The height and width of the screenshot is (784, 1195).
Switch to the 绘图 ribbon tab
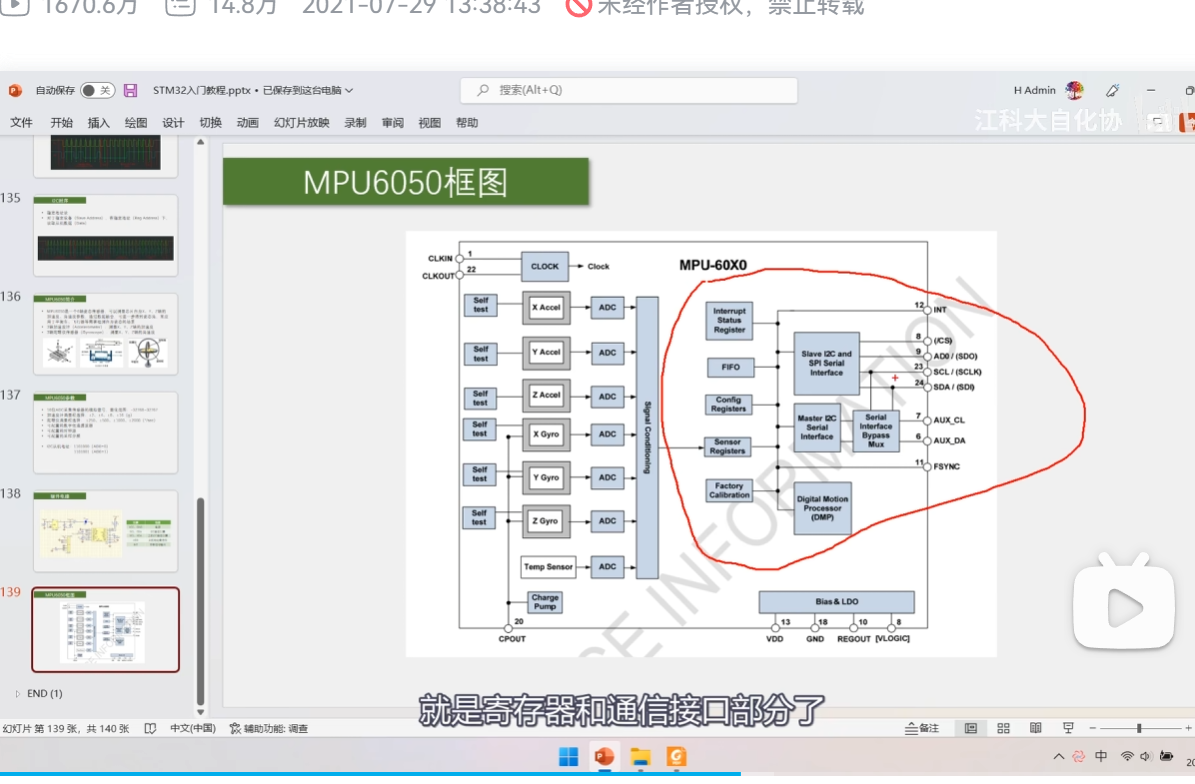(x=136, y=123)
